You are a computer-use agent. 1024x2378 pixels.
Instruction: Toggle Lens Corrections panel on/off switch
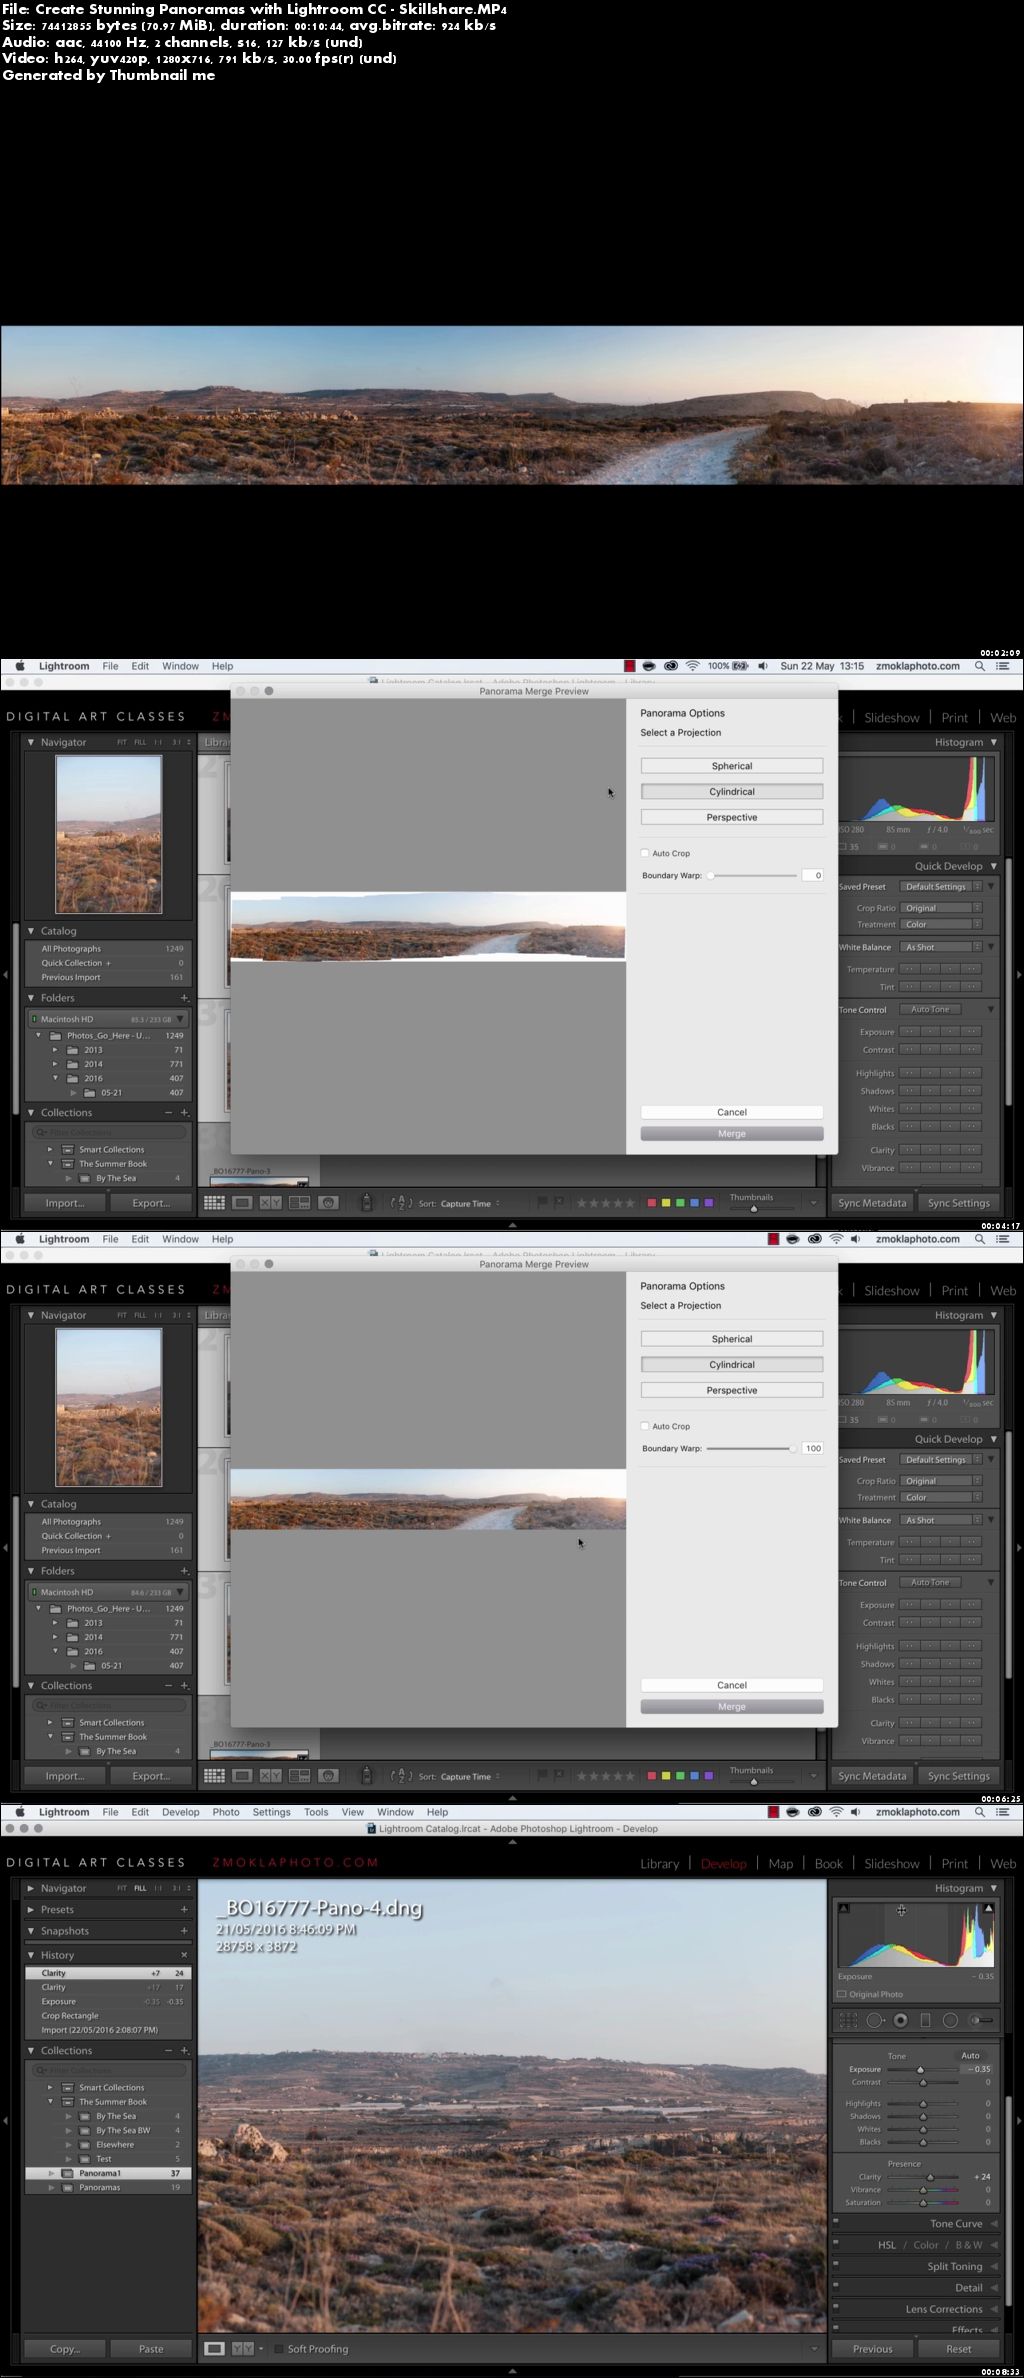point(836,2309)
